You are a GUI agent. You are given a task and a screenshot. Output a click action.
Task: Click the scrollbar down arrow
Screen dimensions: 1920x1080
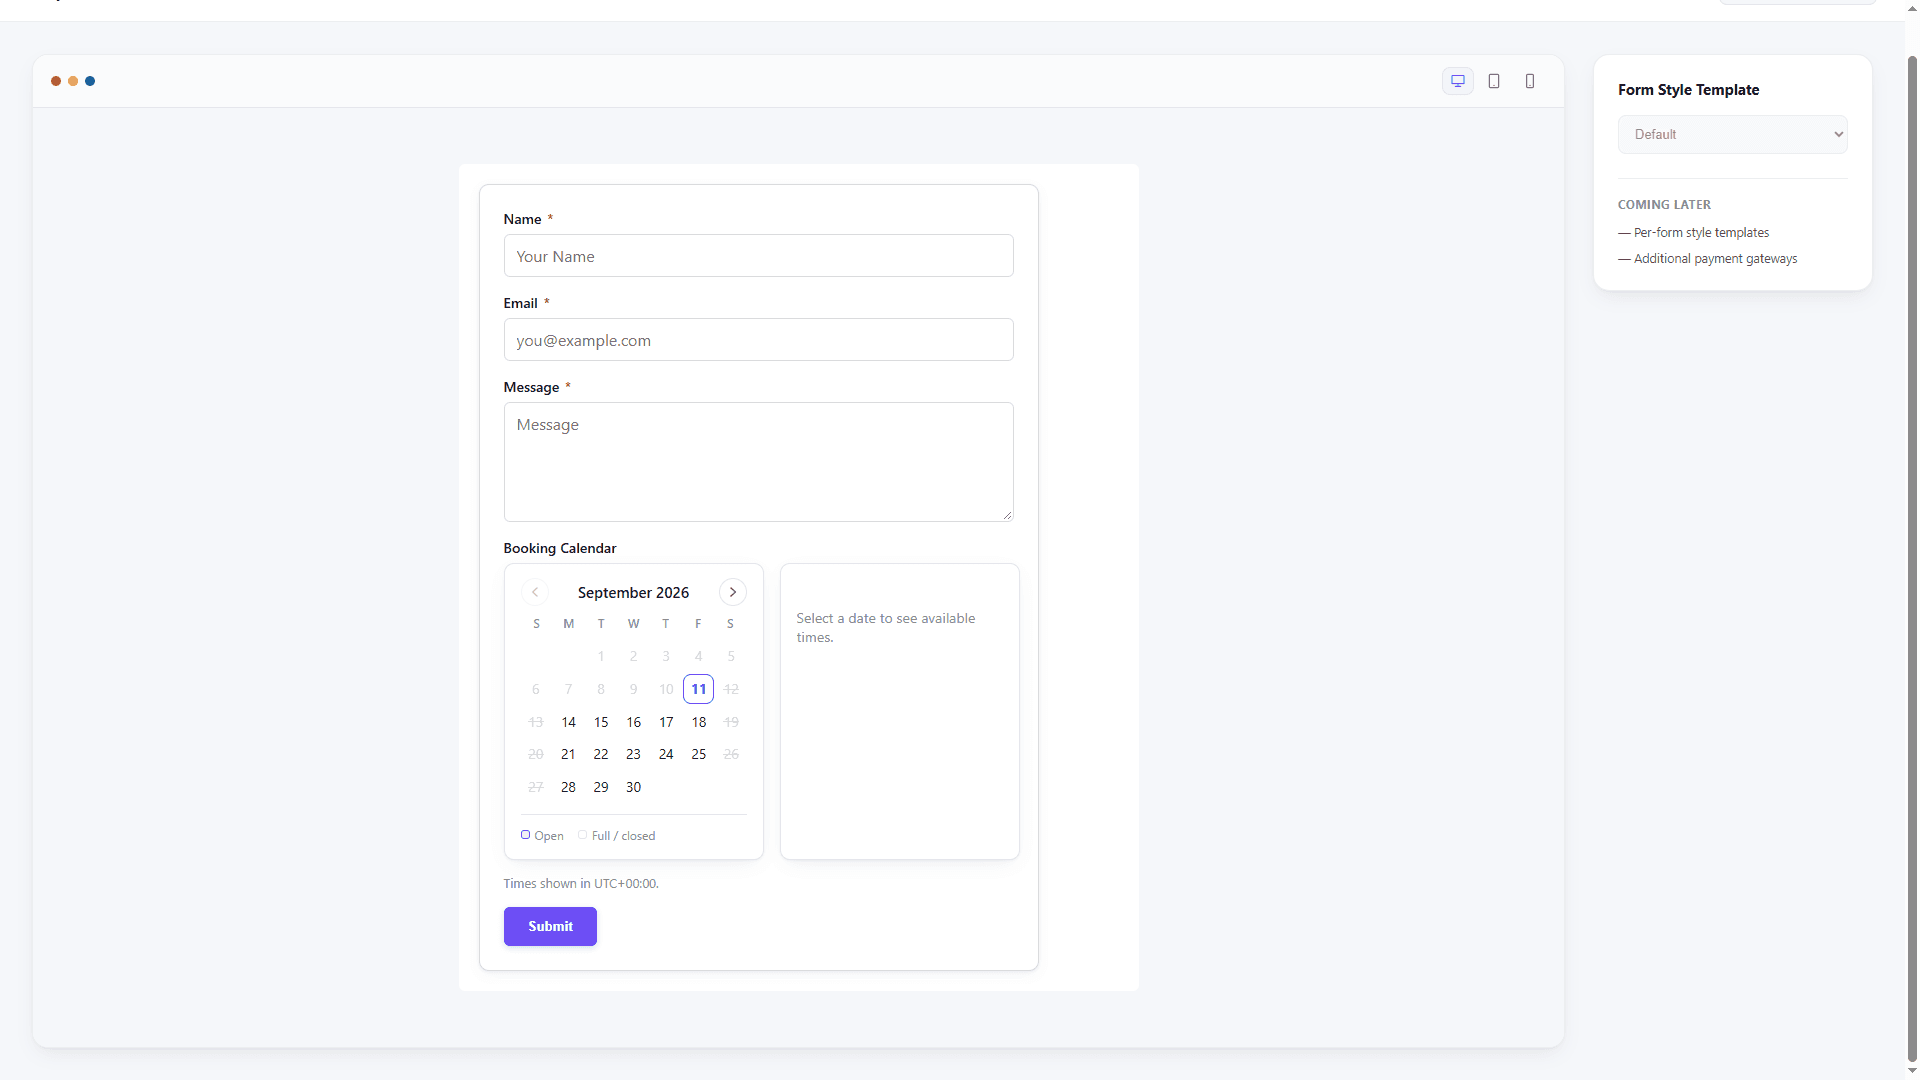pyautogui.click(x=1912, y=1071)
